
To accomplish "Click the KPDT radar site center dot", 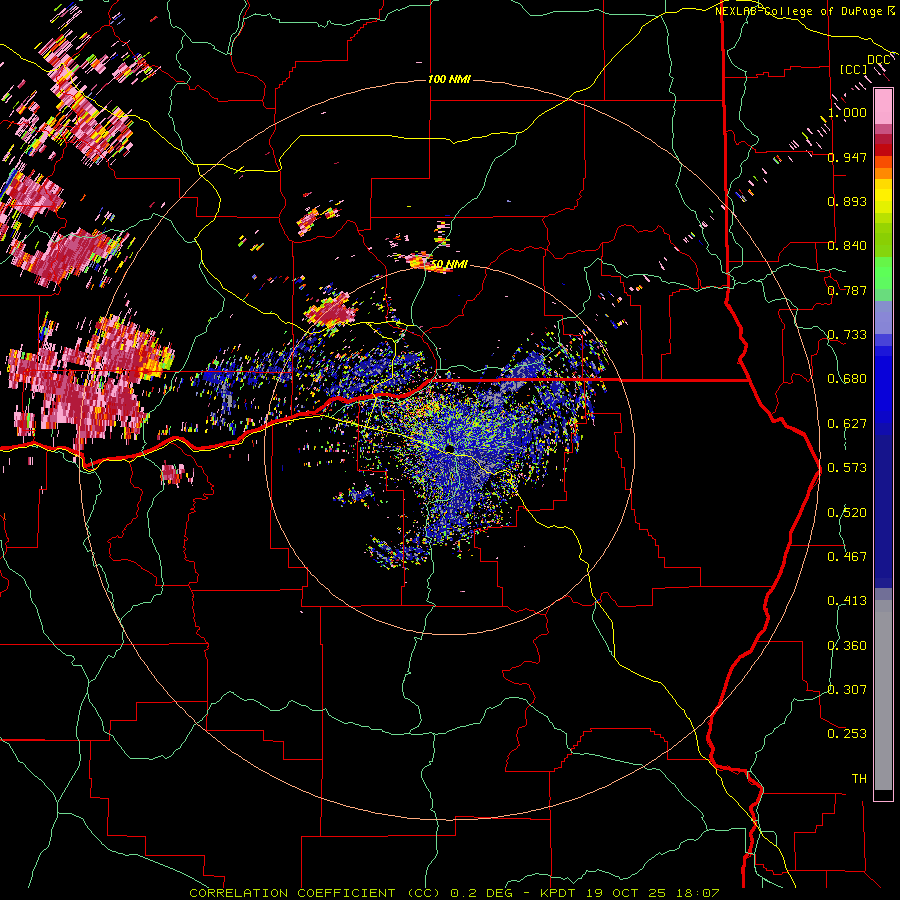I will pos(449,448).
